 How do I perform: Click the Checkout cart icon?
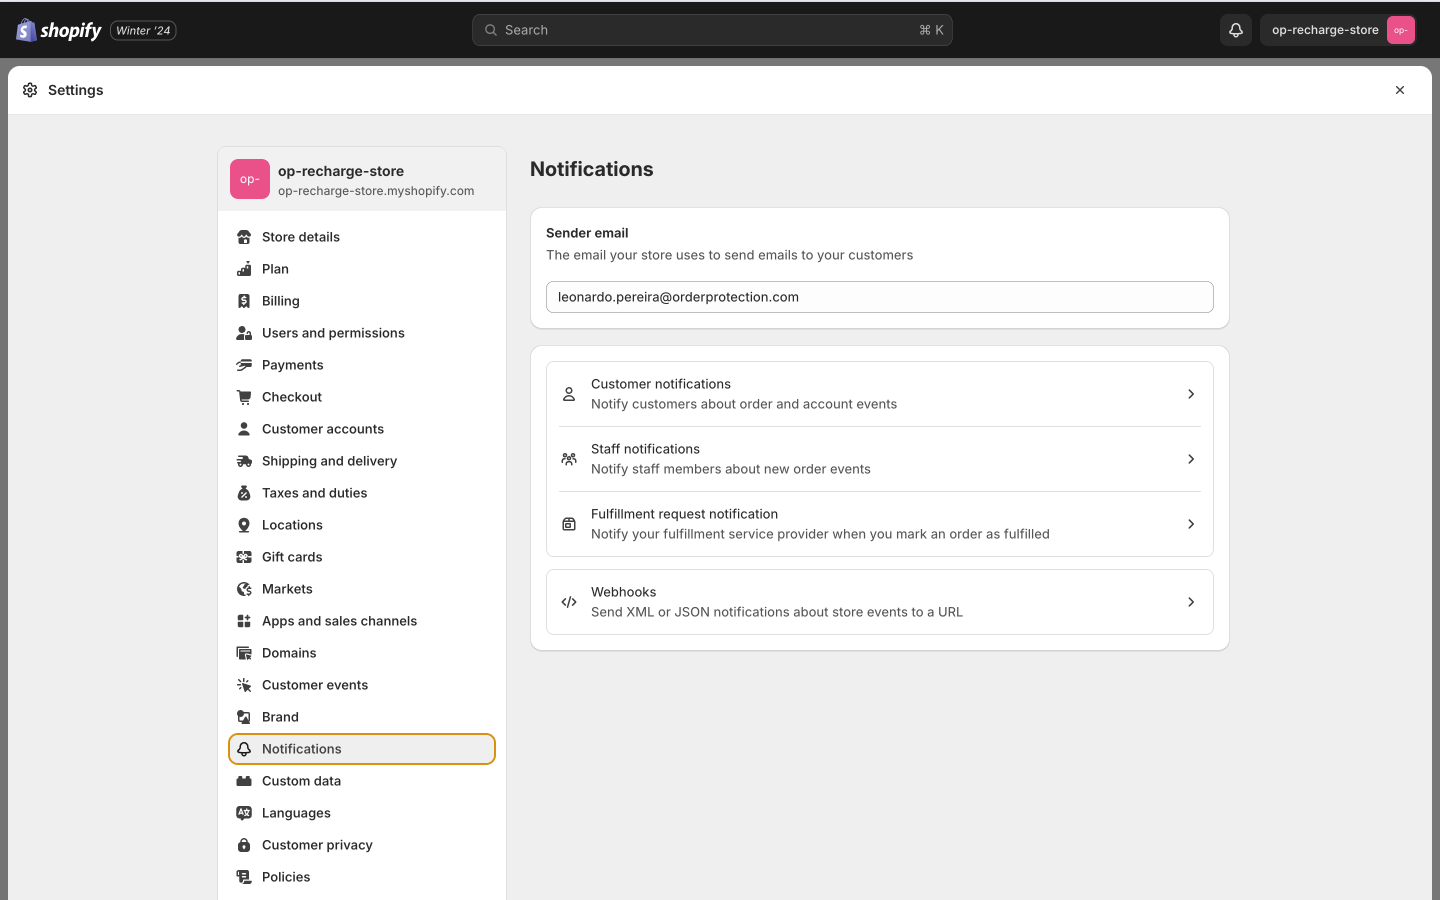pos(244,397)
